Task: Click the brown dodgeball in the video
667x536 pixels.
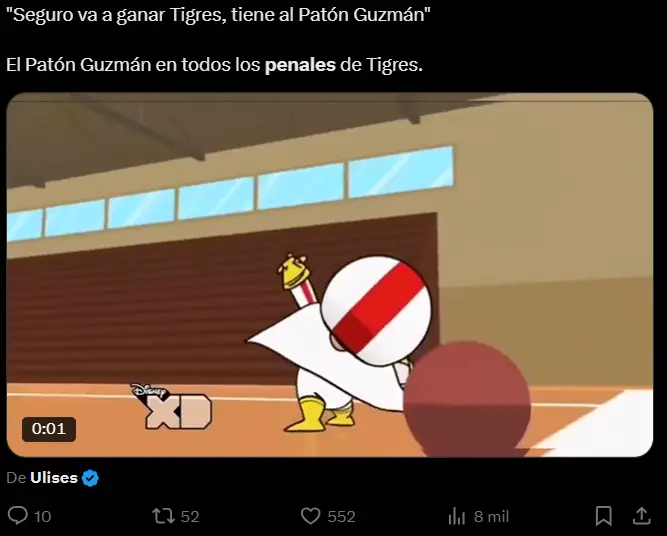Action: tap(467, 399)
